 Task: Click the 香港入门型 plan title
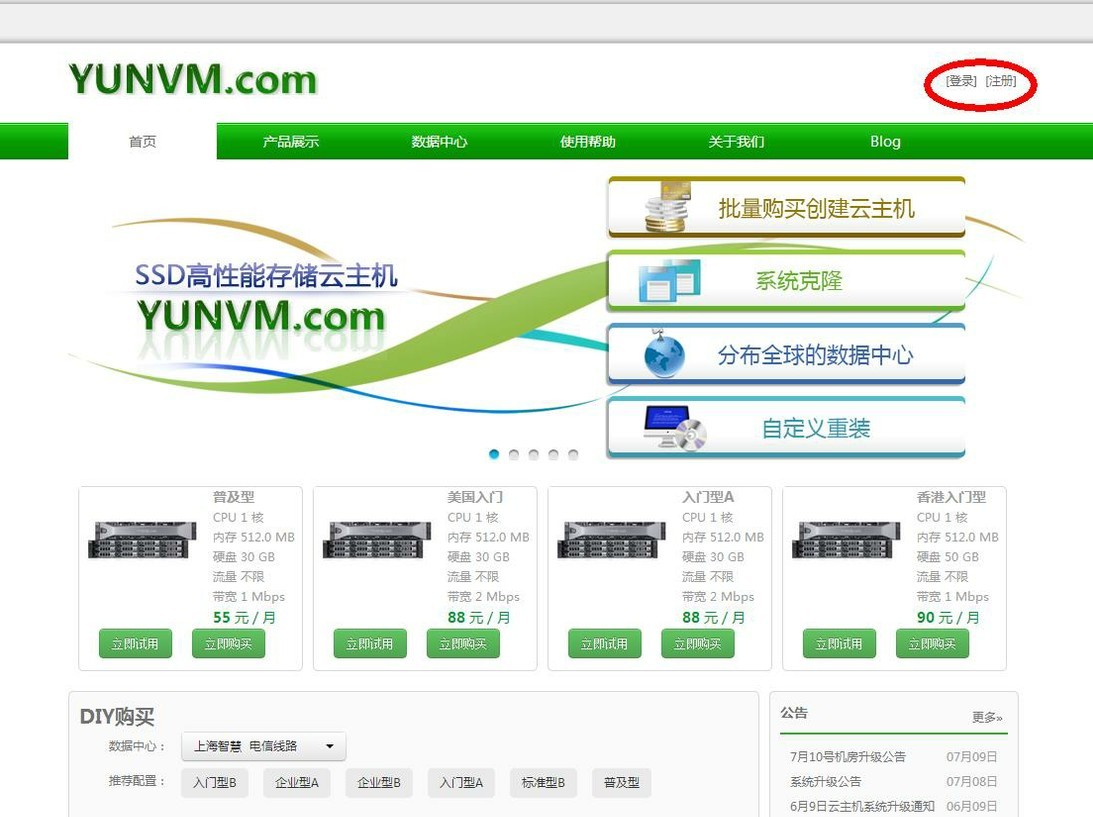(951, 497)
